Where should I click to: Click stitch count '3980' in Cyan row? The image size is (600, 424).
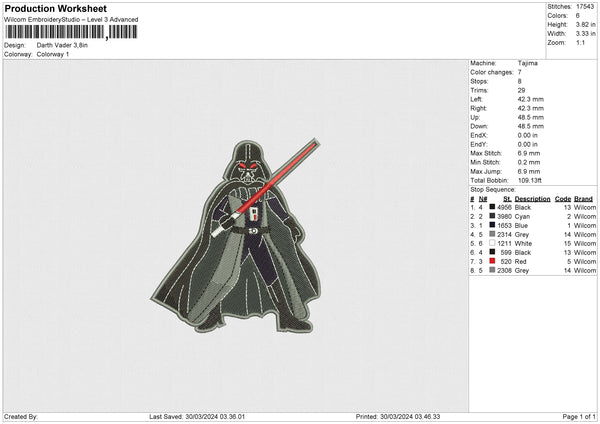504,217
